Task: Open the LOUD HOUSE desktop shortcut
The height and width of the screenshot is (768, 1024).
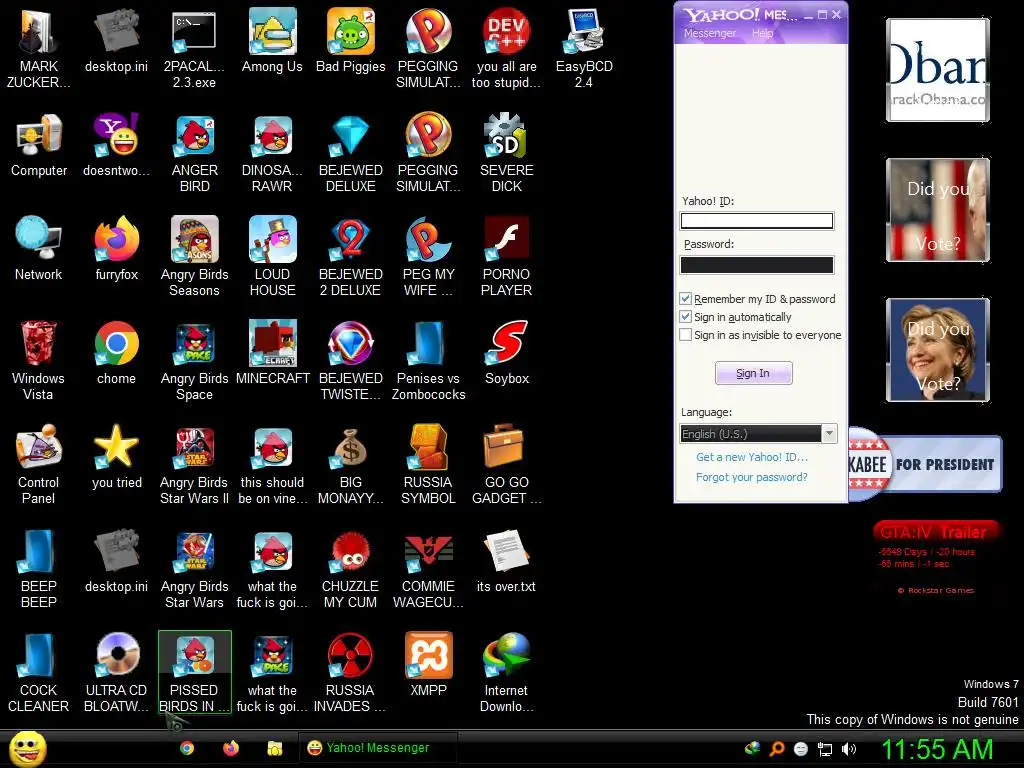Action: [272, 256]
